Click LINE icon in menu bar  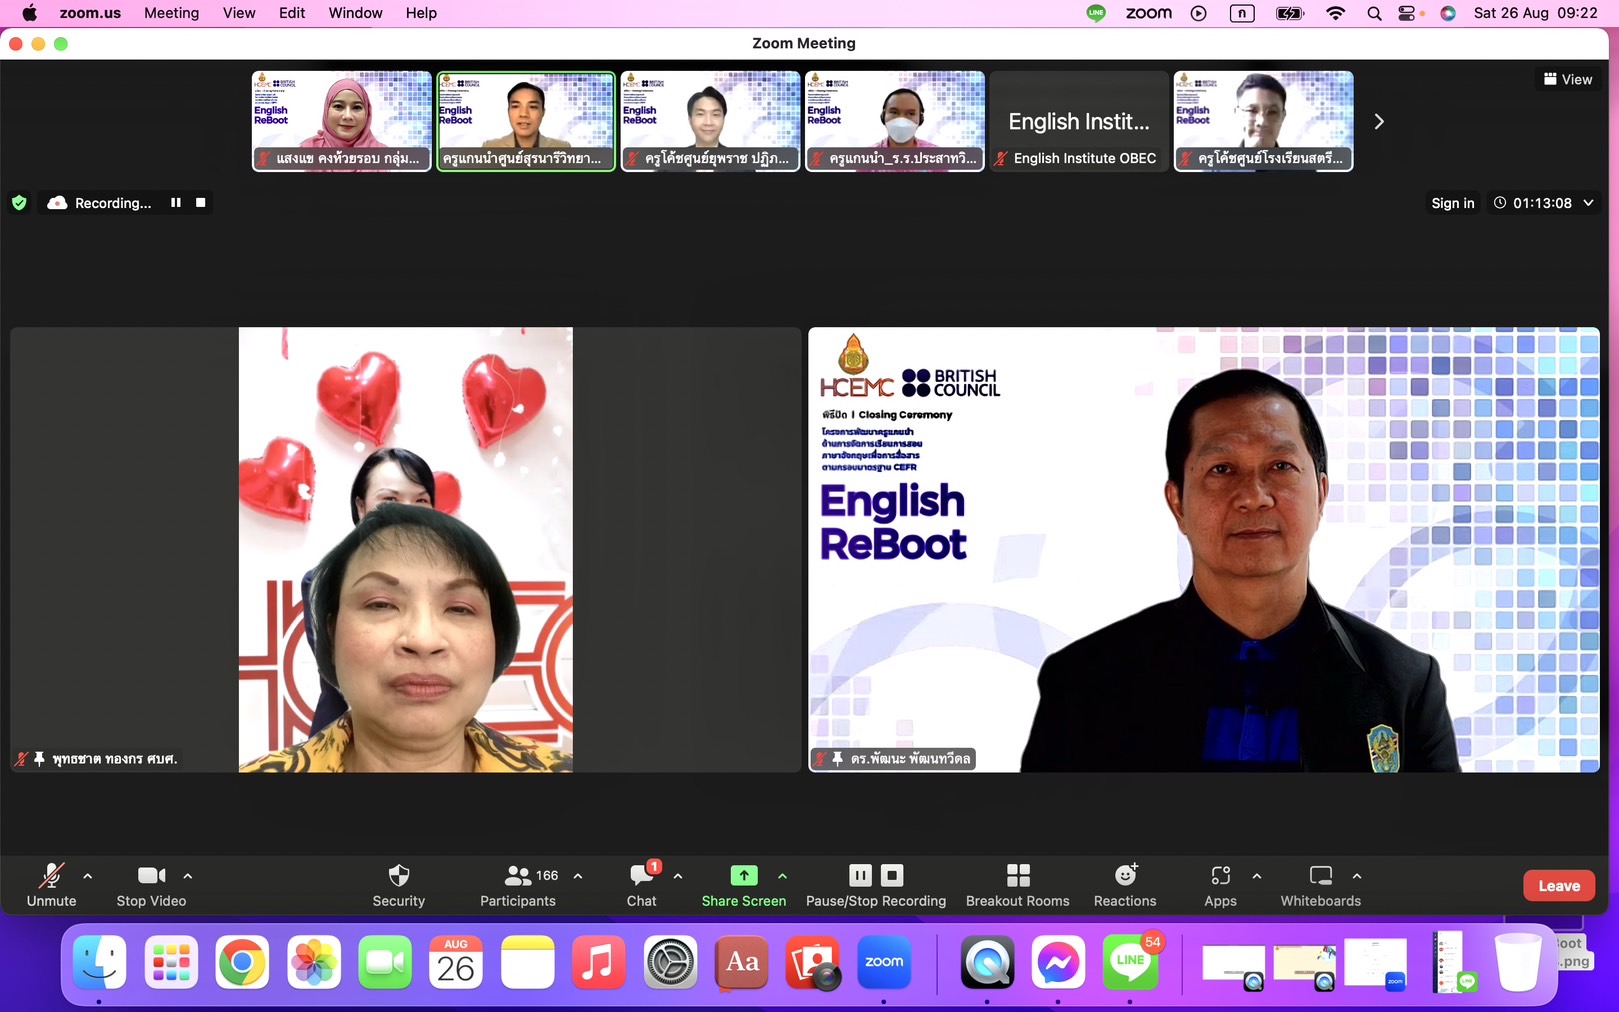1096,13
